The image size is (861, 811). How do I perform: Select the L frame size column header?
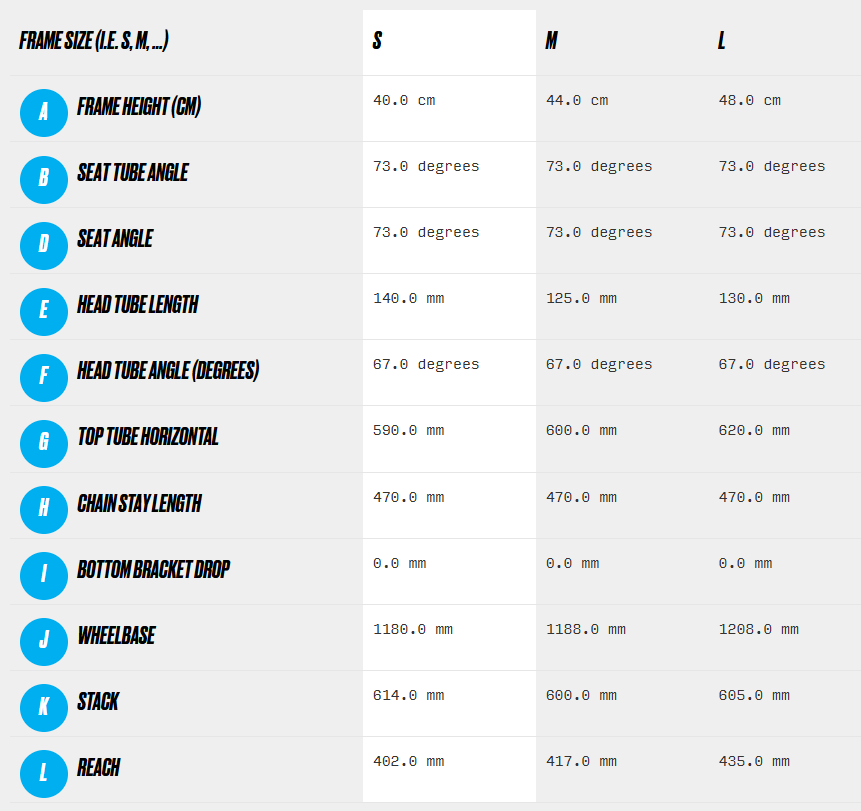pos(722,42)
